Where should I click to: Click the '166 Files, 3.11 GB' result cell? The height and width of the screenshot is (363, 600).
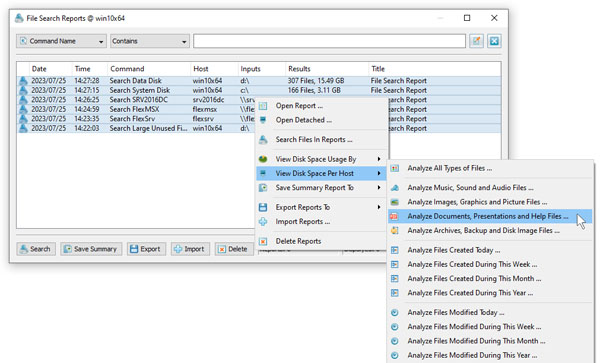pyautogui.click(x=314, y=90)
